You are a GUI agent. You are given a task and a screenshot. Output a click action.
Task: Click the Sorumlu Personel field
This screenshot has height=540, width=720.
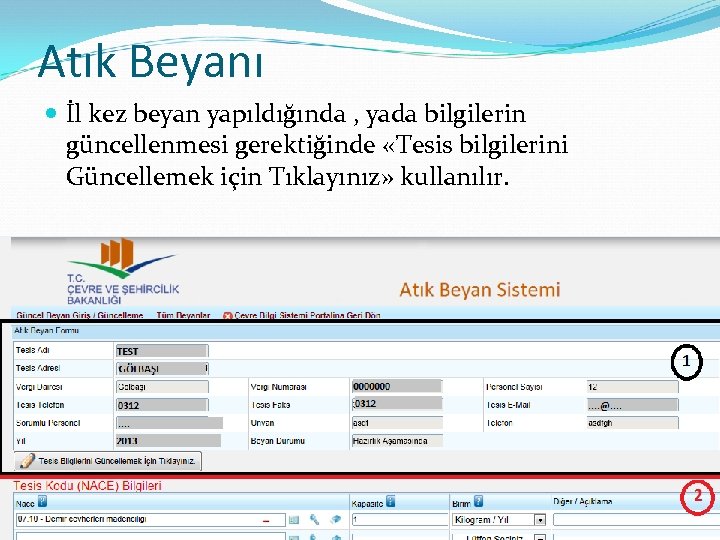(169, 423)
